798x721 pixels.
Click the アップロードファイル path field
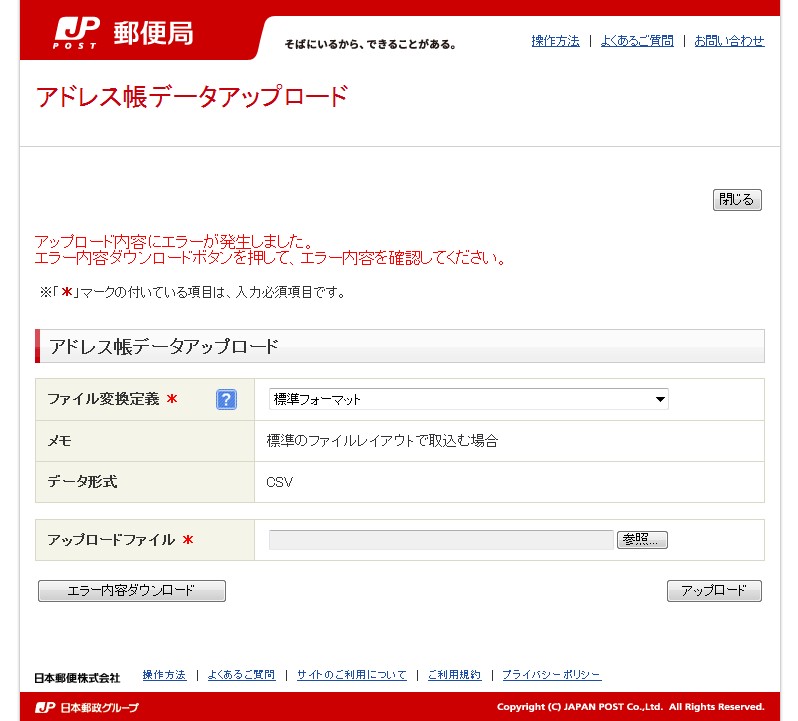coord(440,540)
